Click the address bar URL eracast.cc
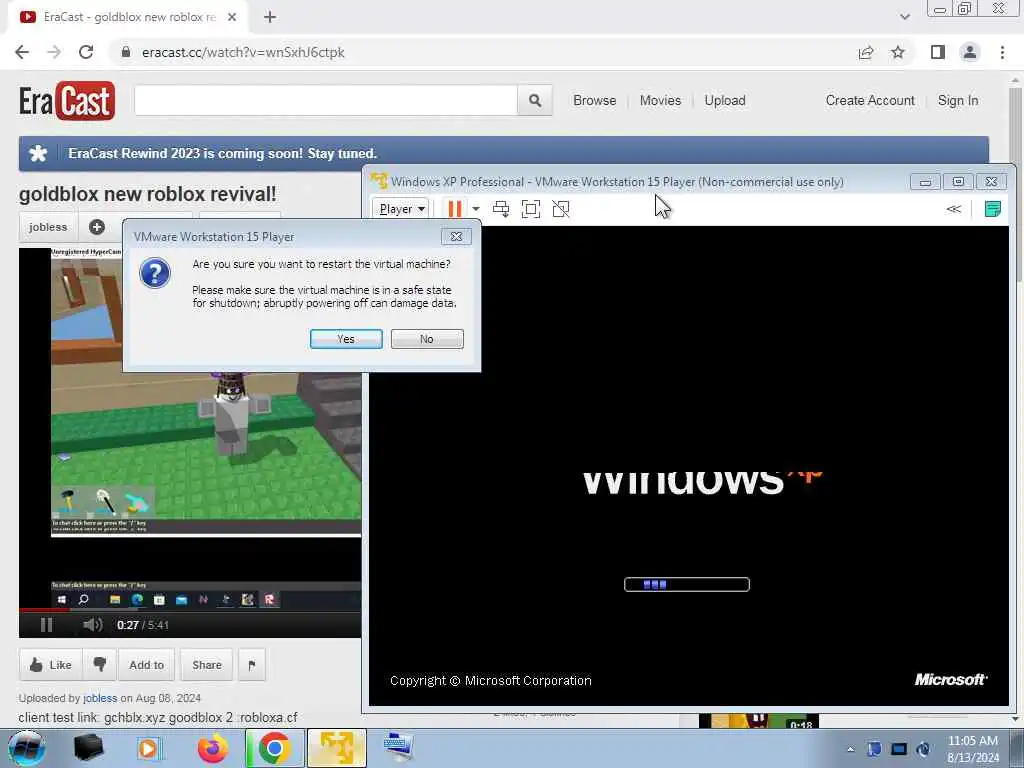The width and height of the screenshot is (1024, 768). point(243,52)
